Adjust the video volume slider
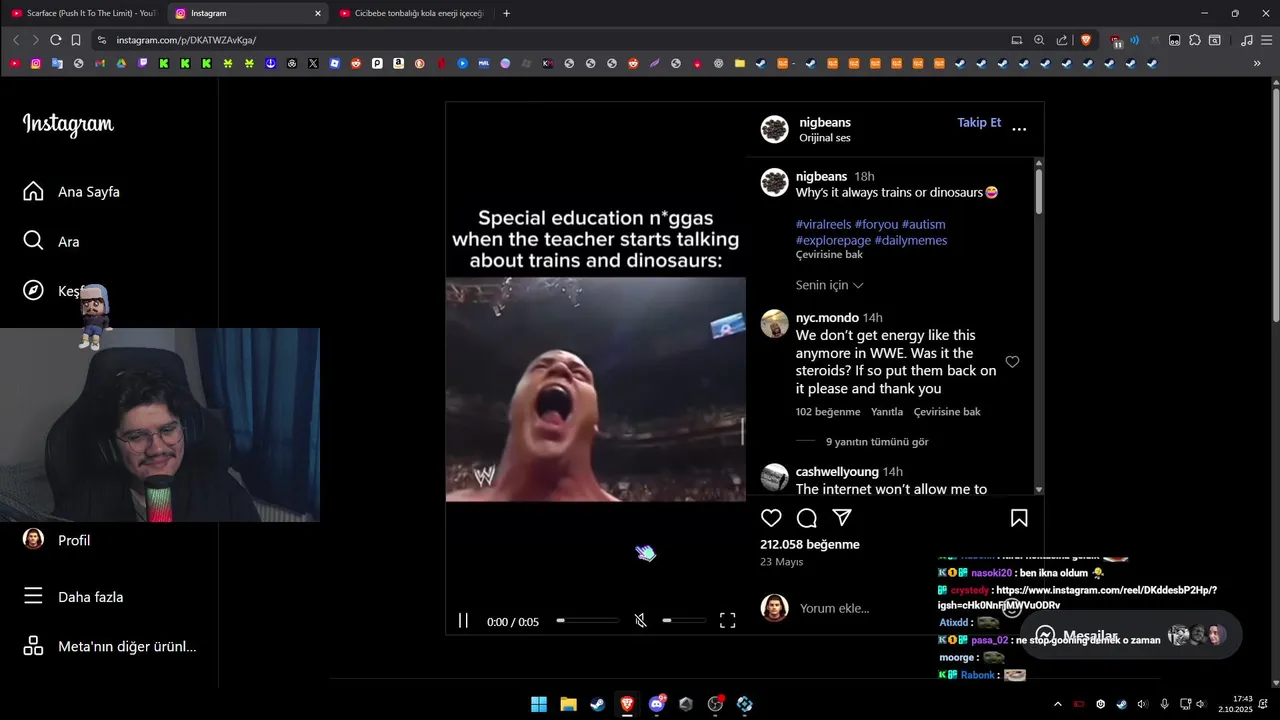The height and width of the screenshot is (720, 1280). click(684, 621)
